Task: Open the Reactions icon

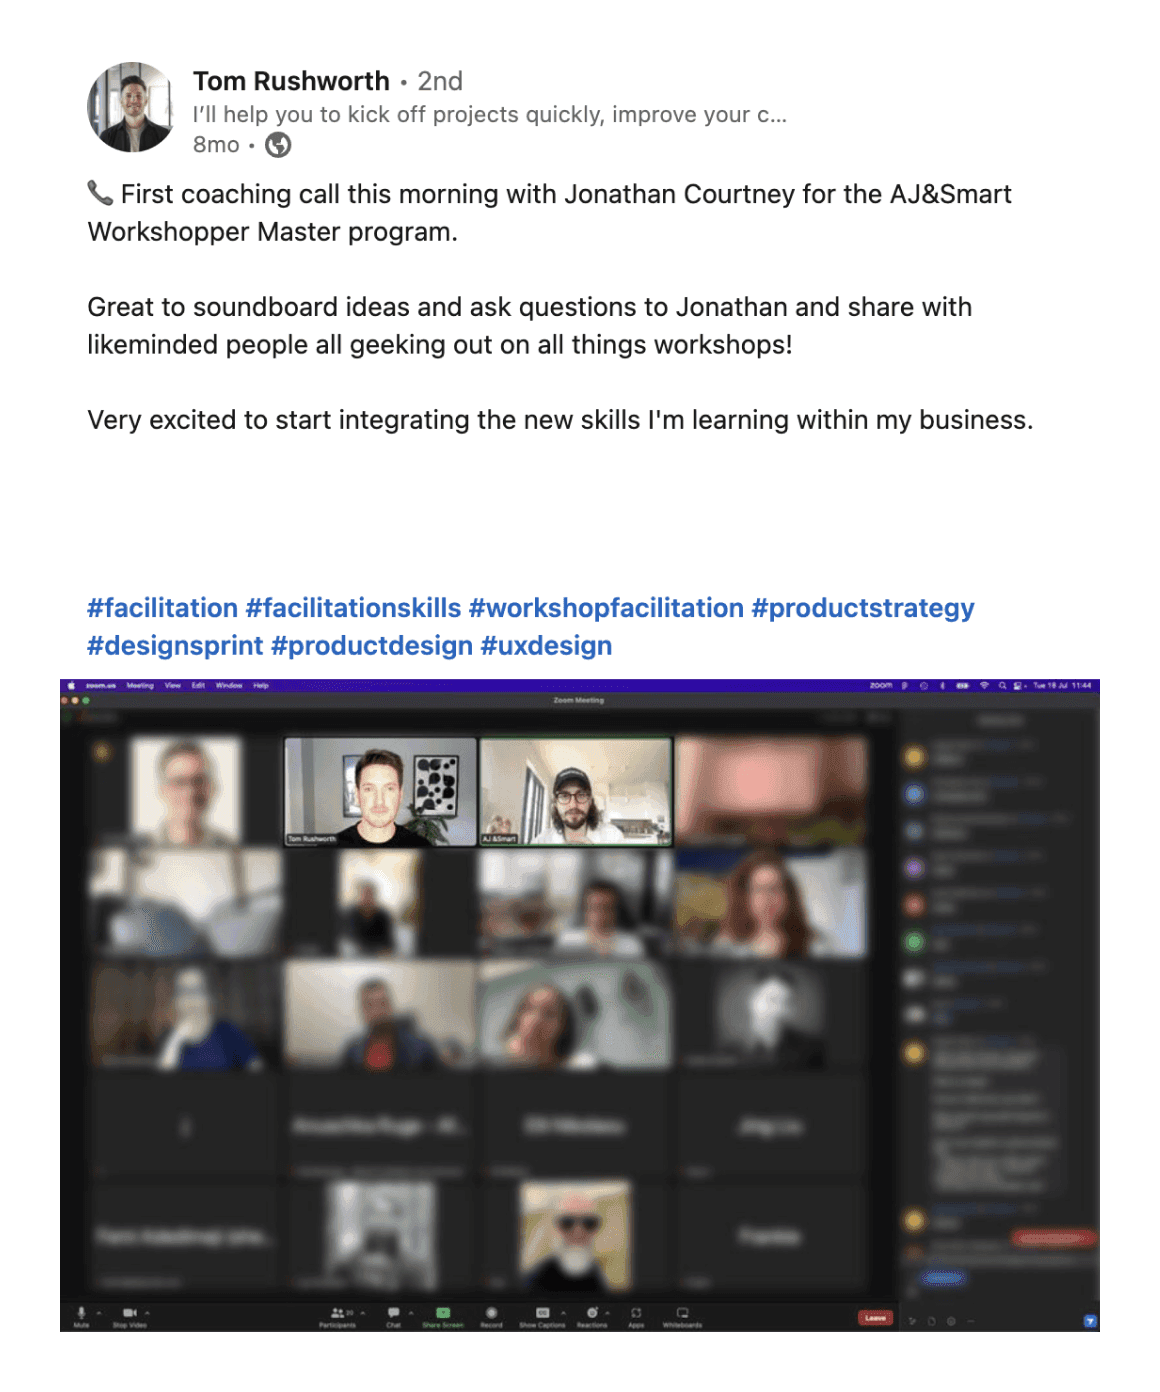Action: [592, 1312]
